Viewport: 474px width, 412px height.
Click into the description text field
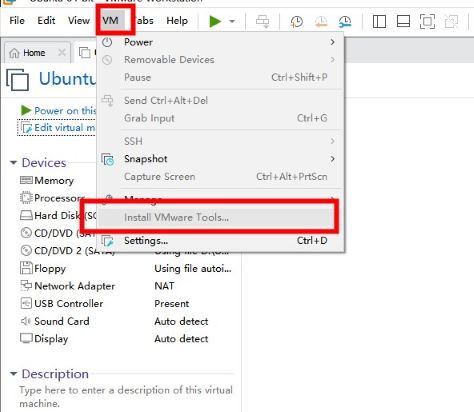coord(126,397)
